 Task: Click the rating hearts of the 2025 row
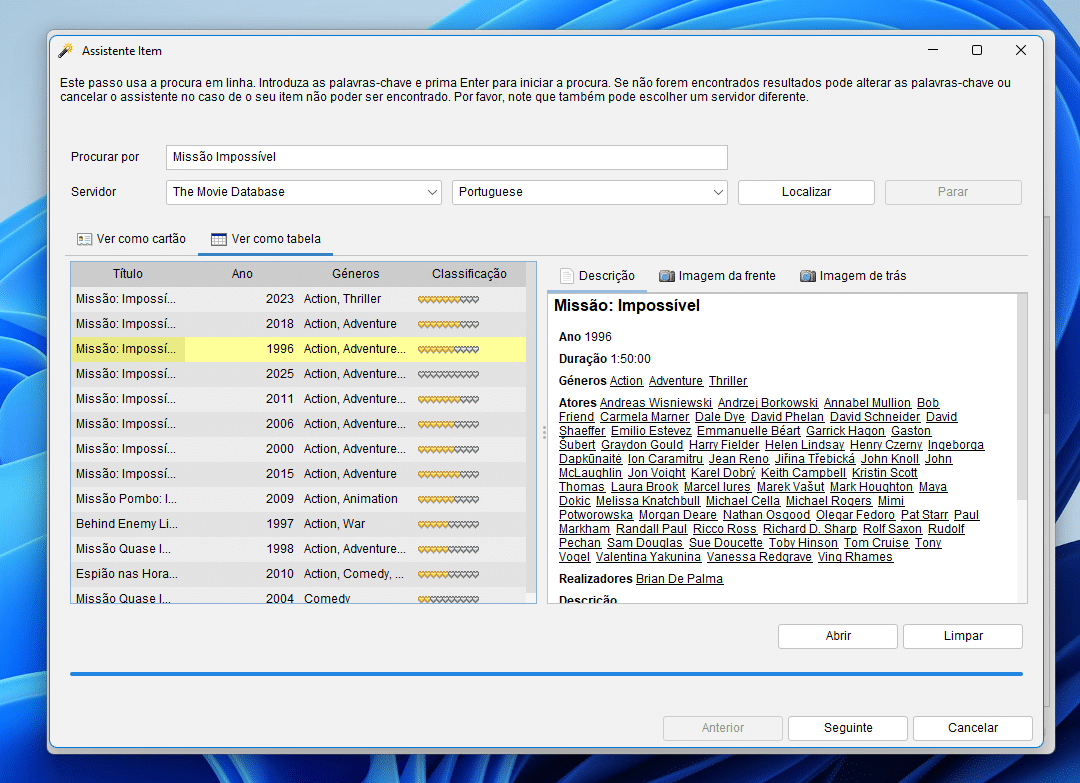point(448,374)
